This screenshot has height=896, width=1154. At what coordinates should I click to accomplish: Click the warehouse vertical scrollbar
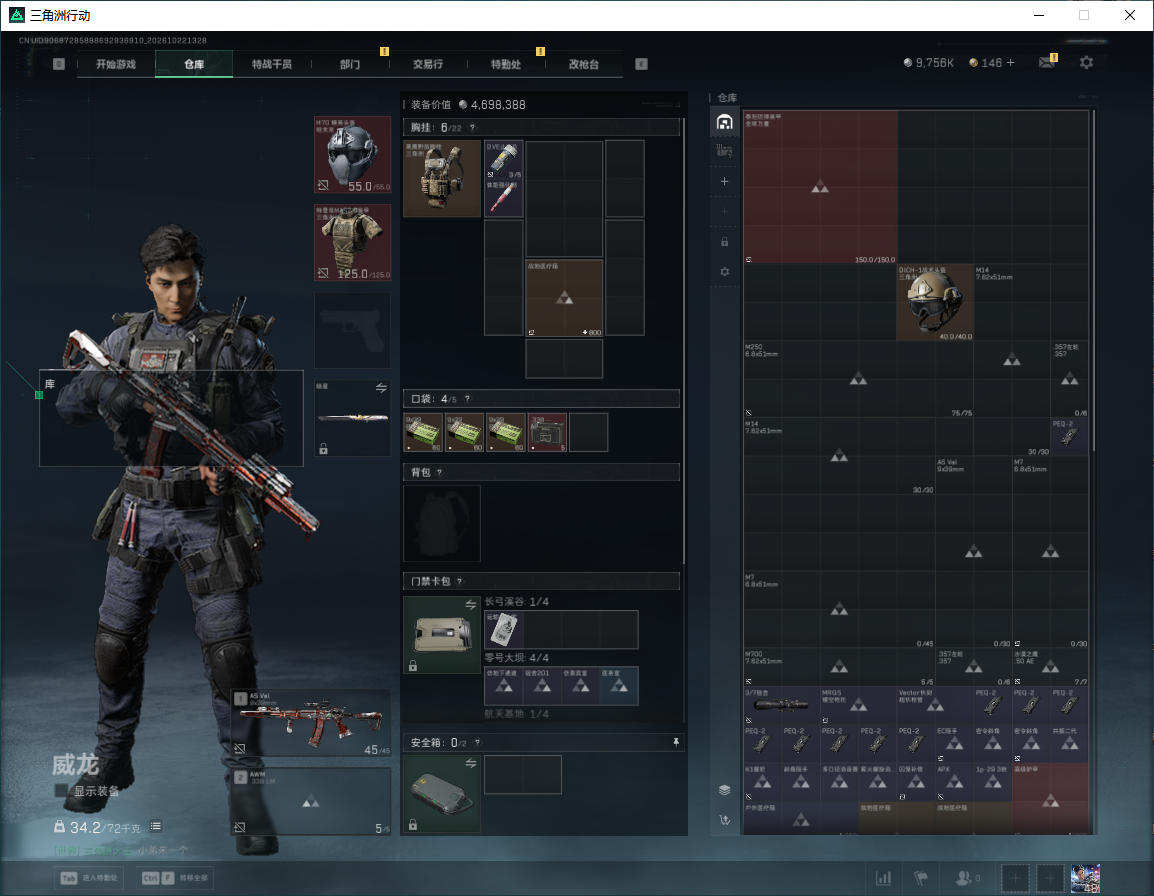click(1094, 280)
